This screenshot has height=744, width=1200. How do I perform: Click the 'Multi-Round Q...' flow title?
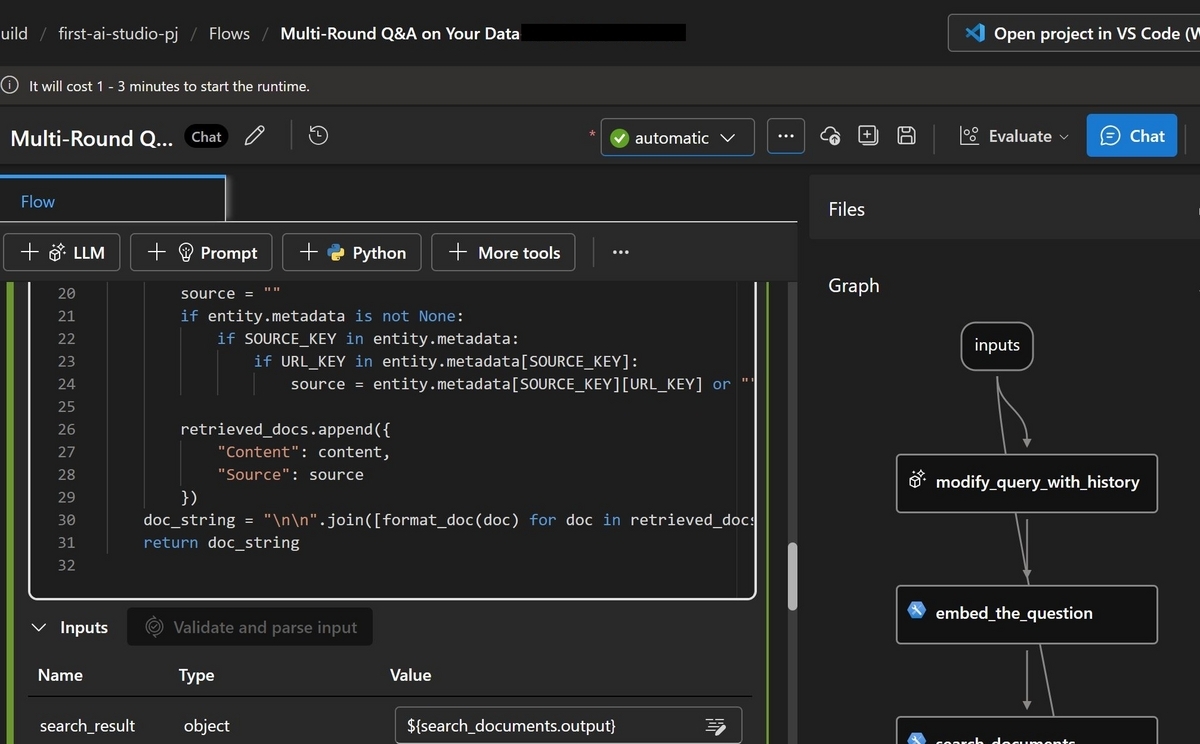92,138
